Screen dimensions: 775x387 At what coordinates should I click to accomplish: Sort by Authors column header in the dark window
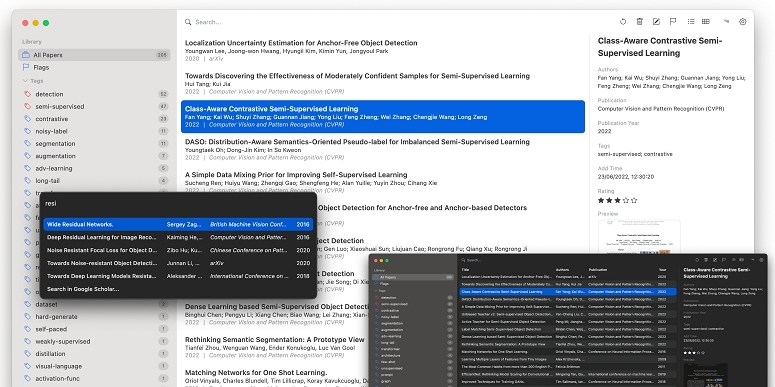click(562, 270)
